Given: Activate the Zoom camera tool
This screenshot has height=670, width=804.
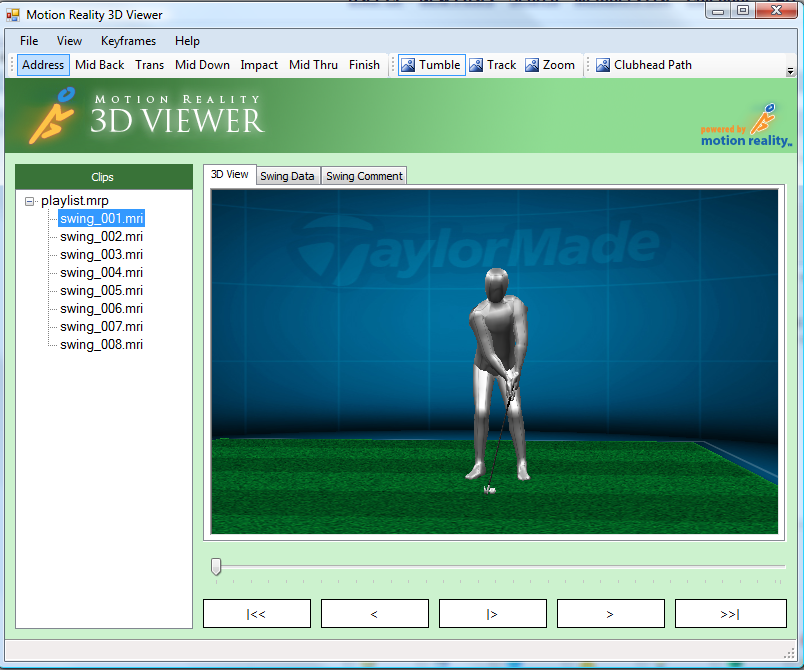Looking at the screenshot, I should pyautogui.click(x=550, y=65).
